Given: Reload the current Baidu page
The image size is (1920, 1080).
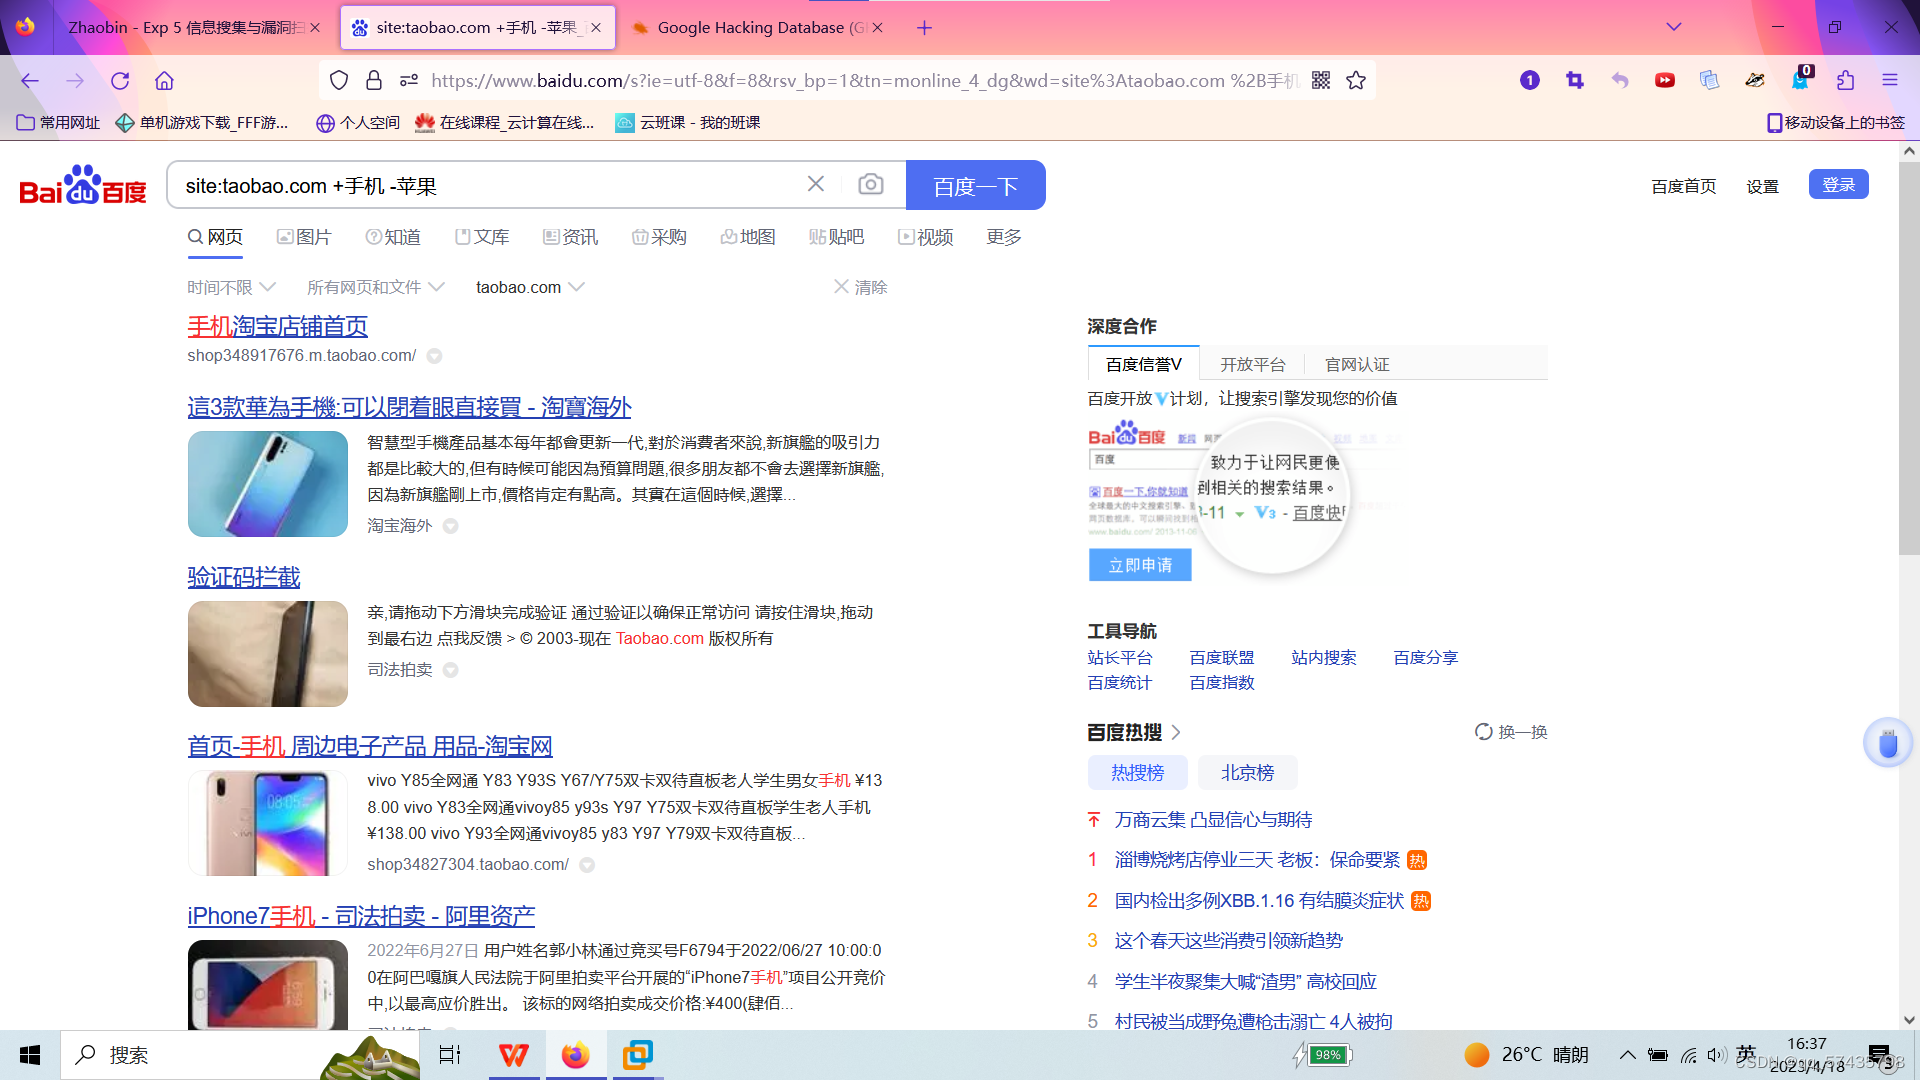Looking at the screenshot, I should point(120,81).
